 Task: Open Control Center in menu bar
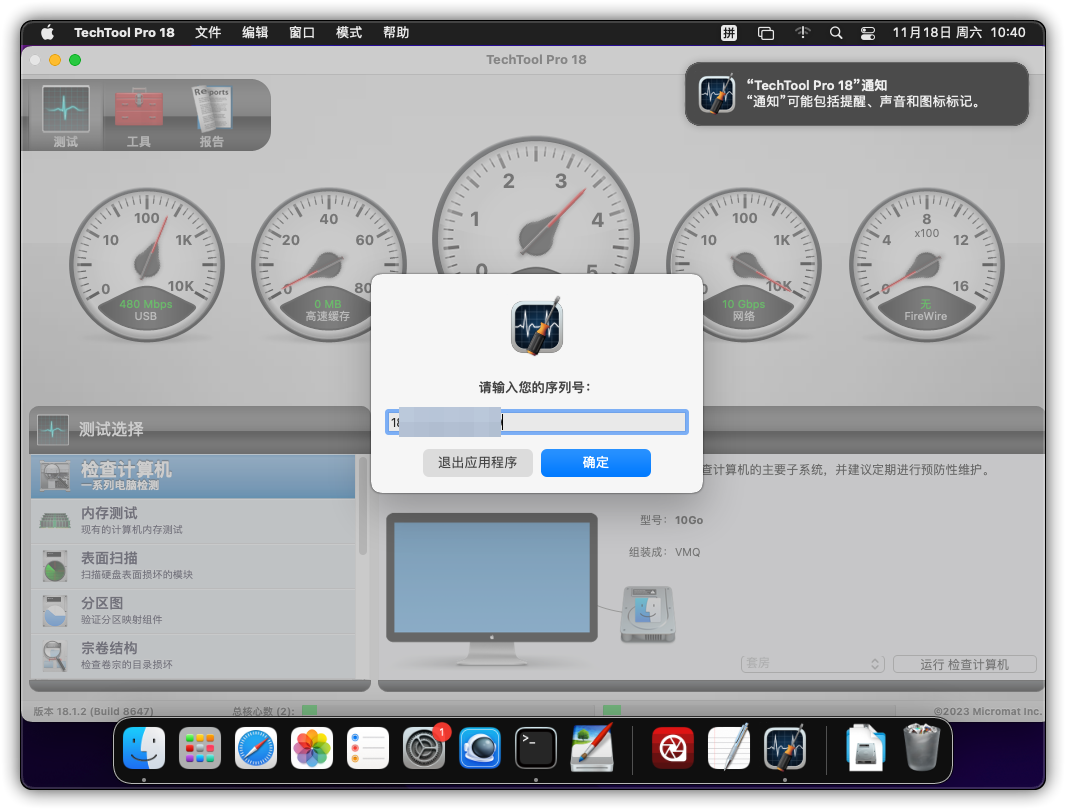coord(868,33)
